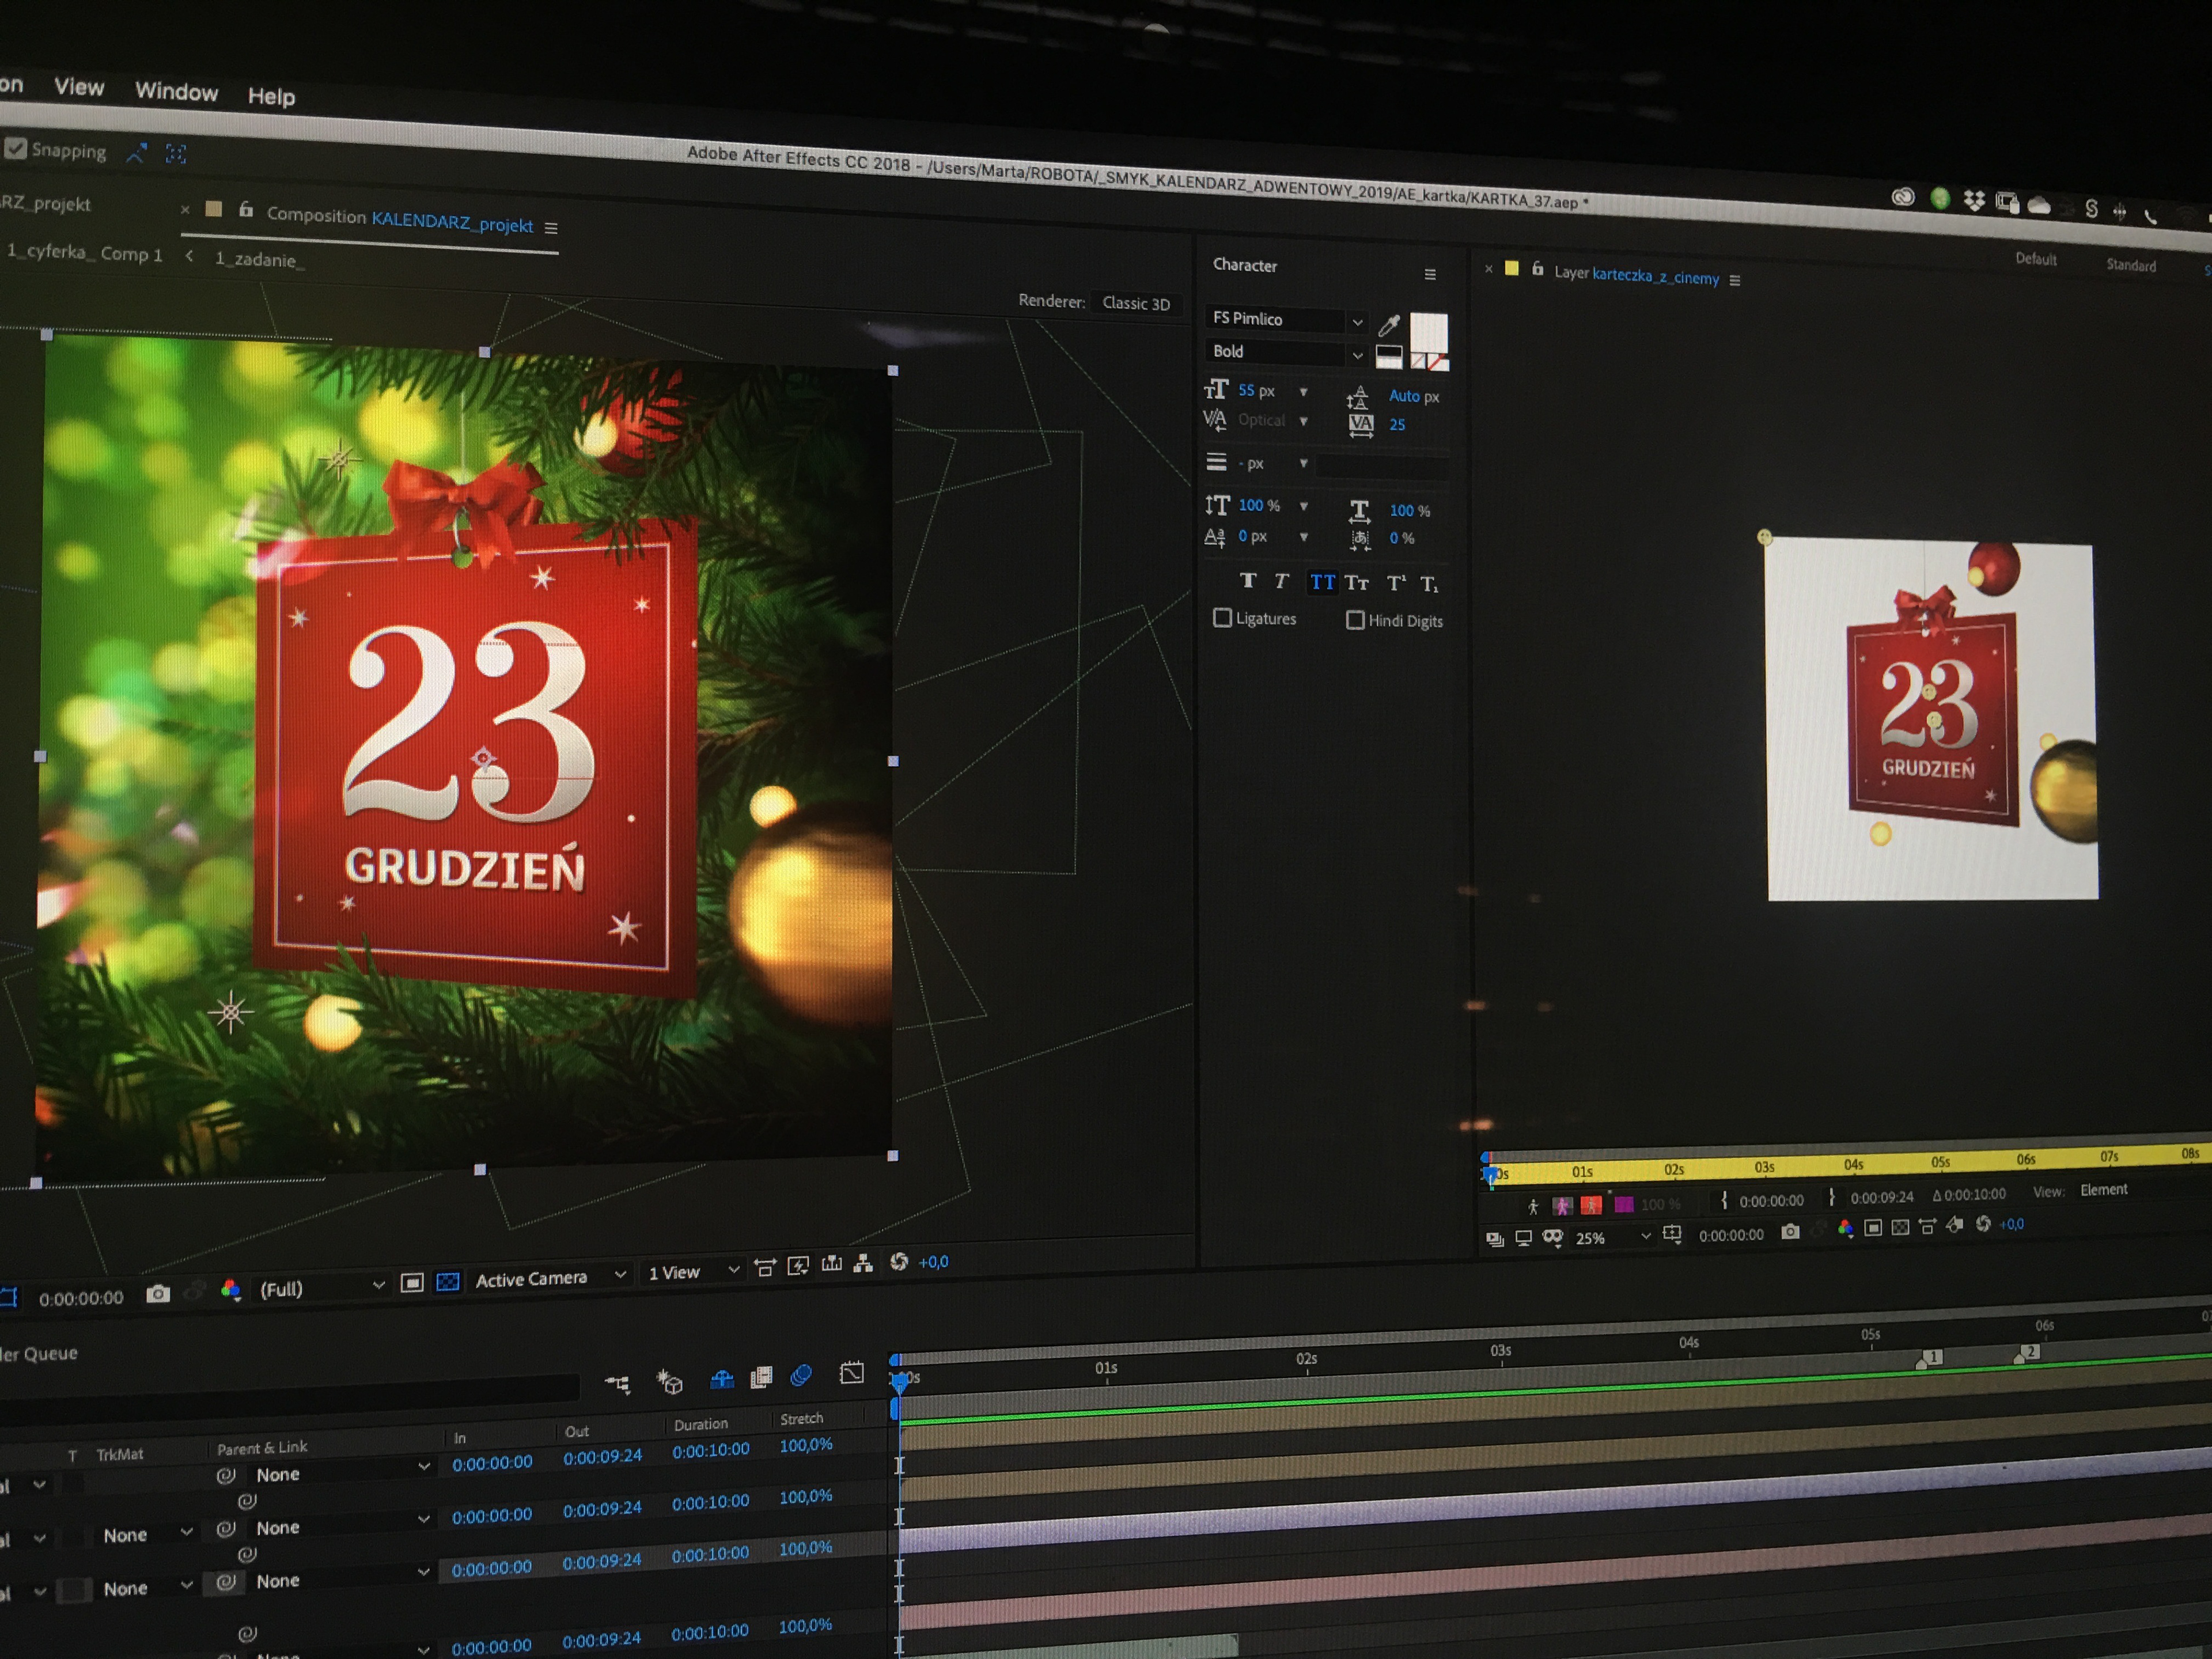Open the Bold font style dropdown

(1357, 355)
